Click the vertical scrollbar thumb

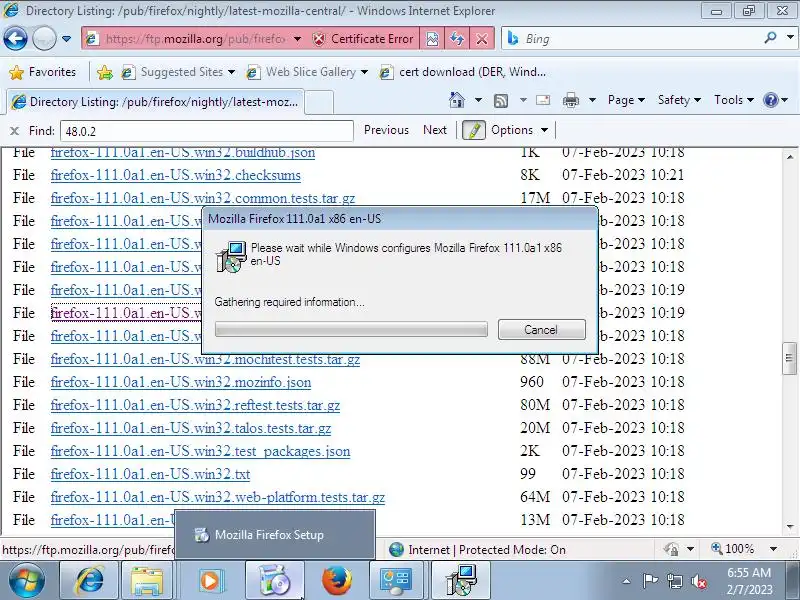point(789,358)
